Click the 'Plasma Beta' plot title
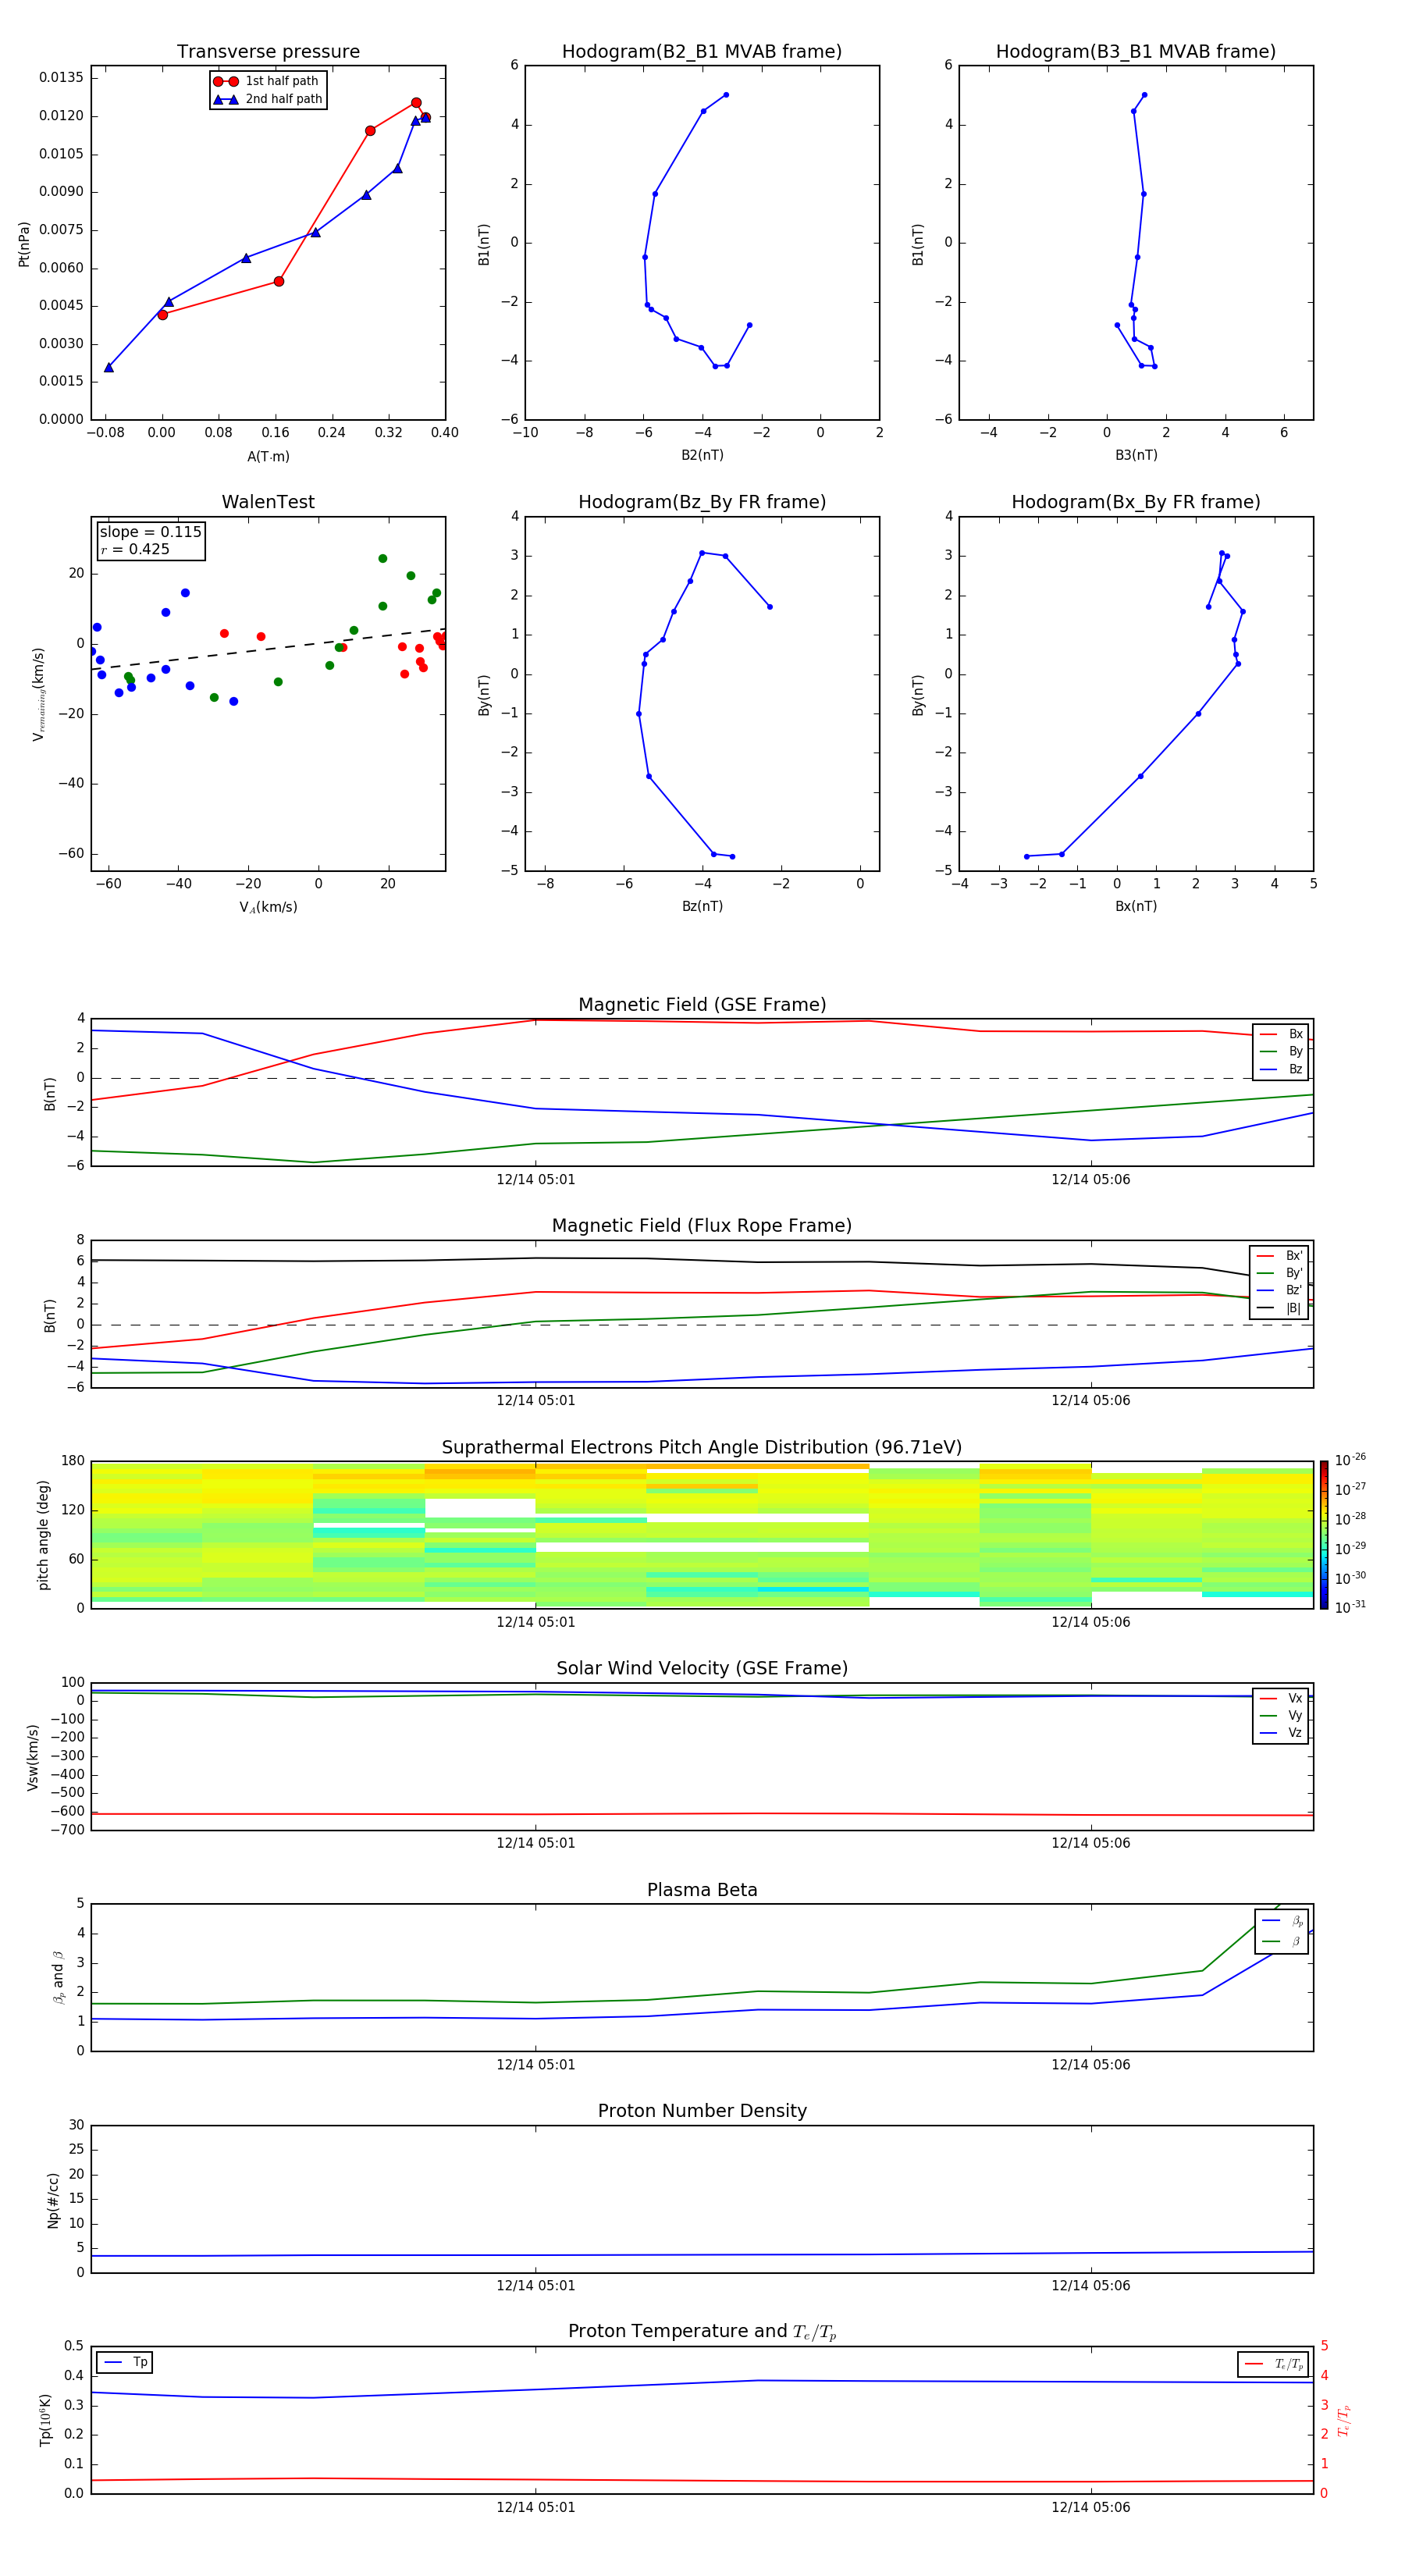The image size is (1405, 2576). (702, 1890)
